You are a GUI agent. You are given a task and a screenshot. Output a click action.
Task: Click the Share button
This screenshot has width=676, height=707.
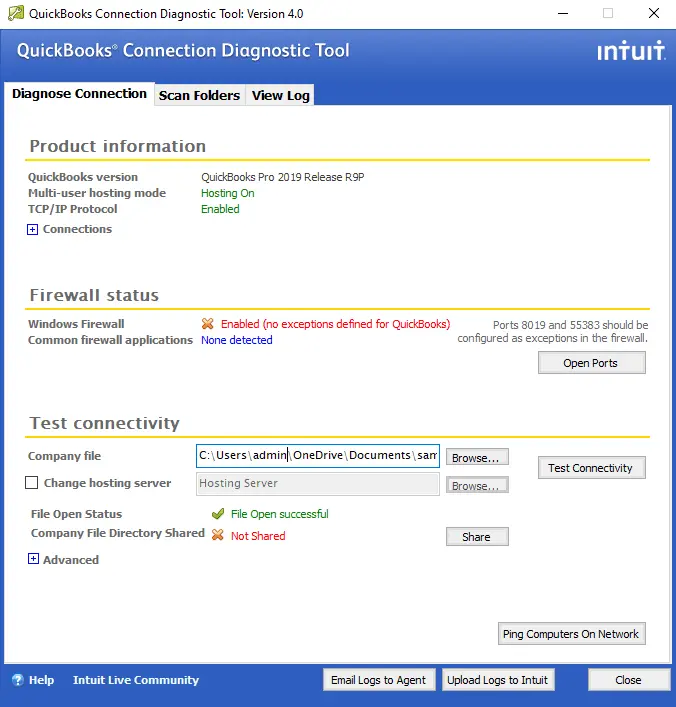click(x=477, y=537)
